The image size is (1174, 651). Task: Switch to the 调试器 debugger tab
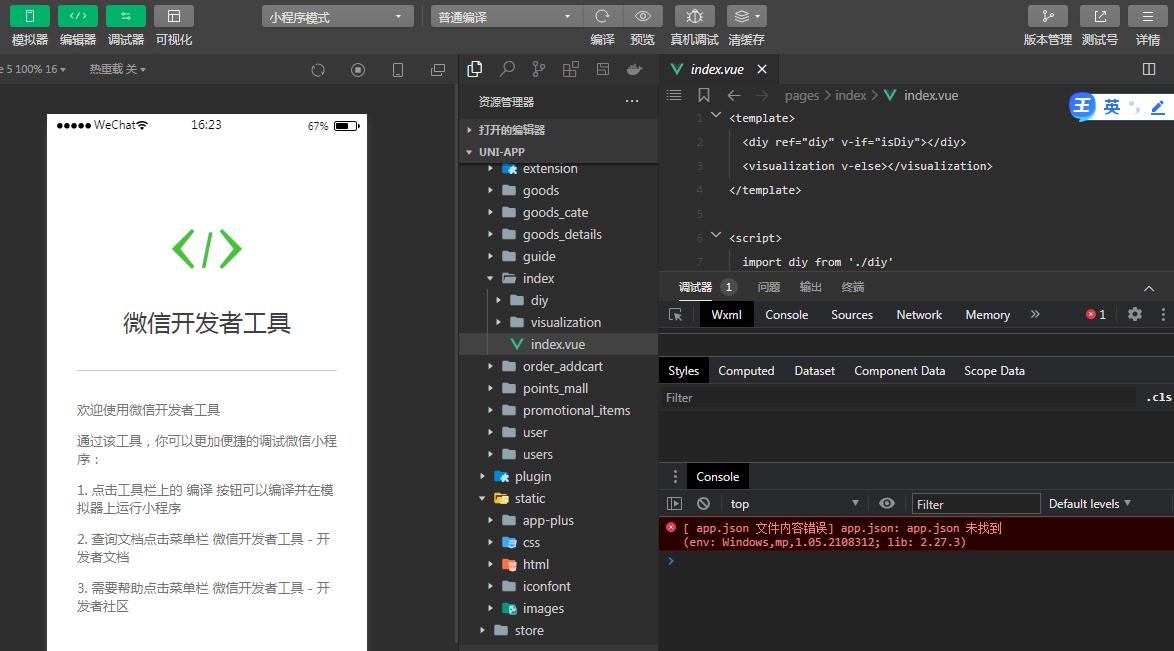pos(696,287)
